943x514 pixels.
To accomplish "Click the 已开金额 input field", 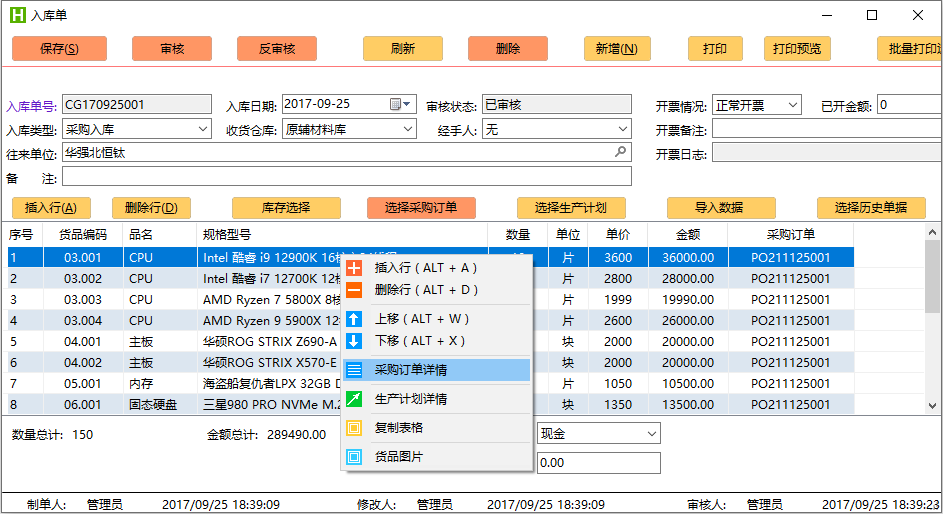I will (910, 105).
